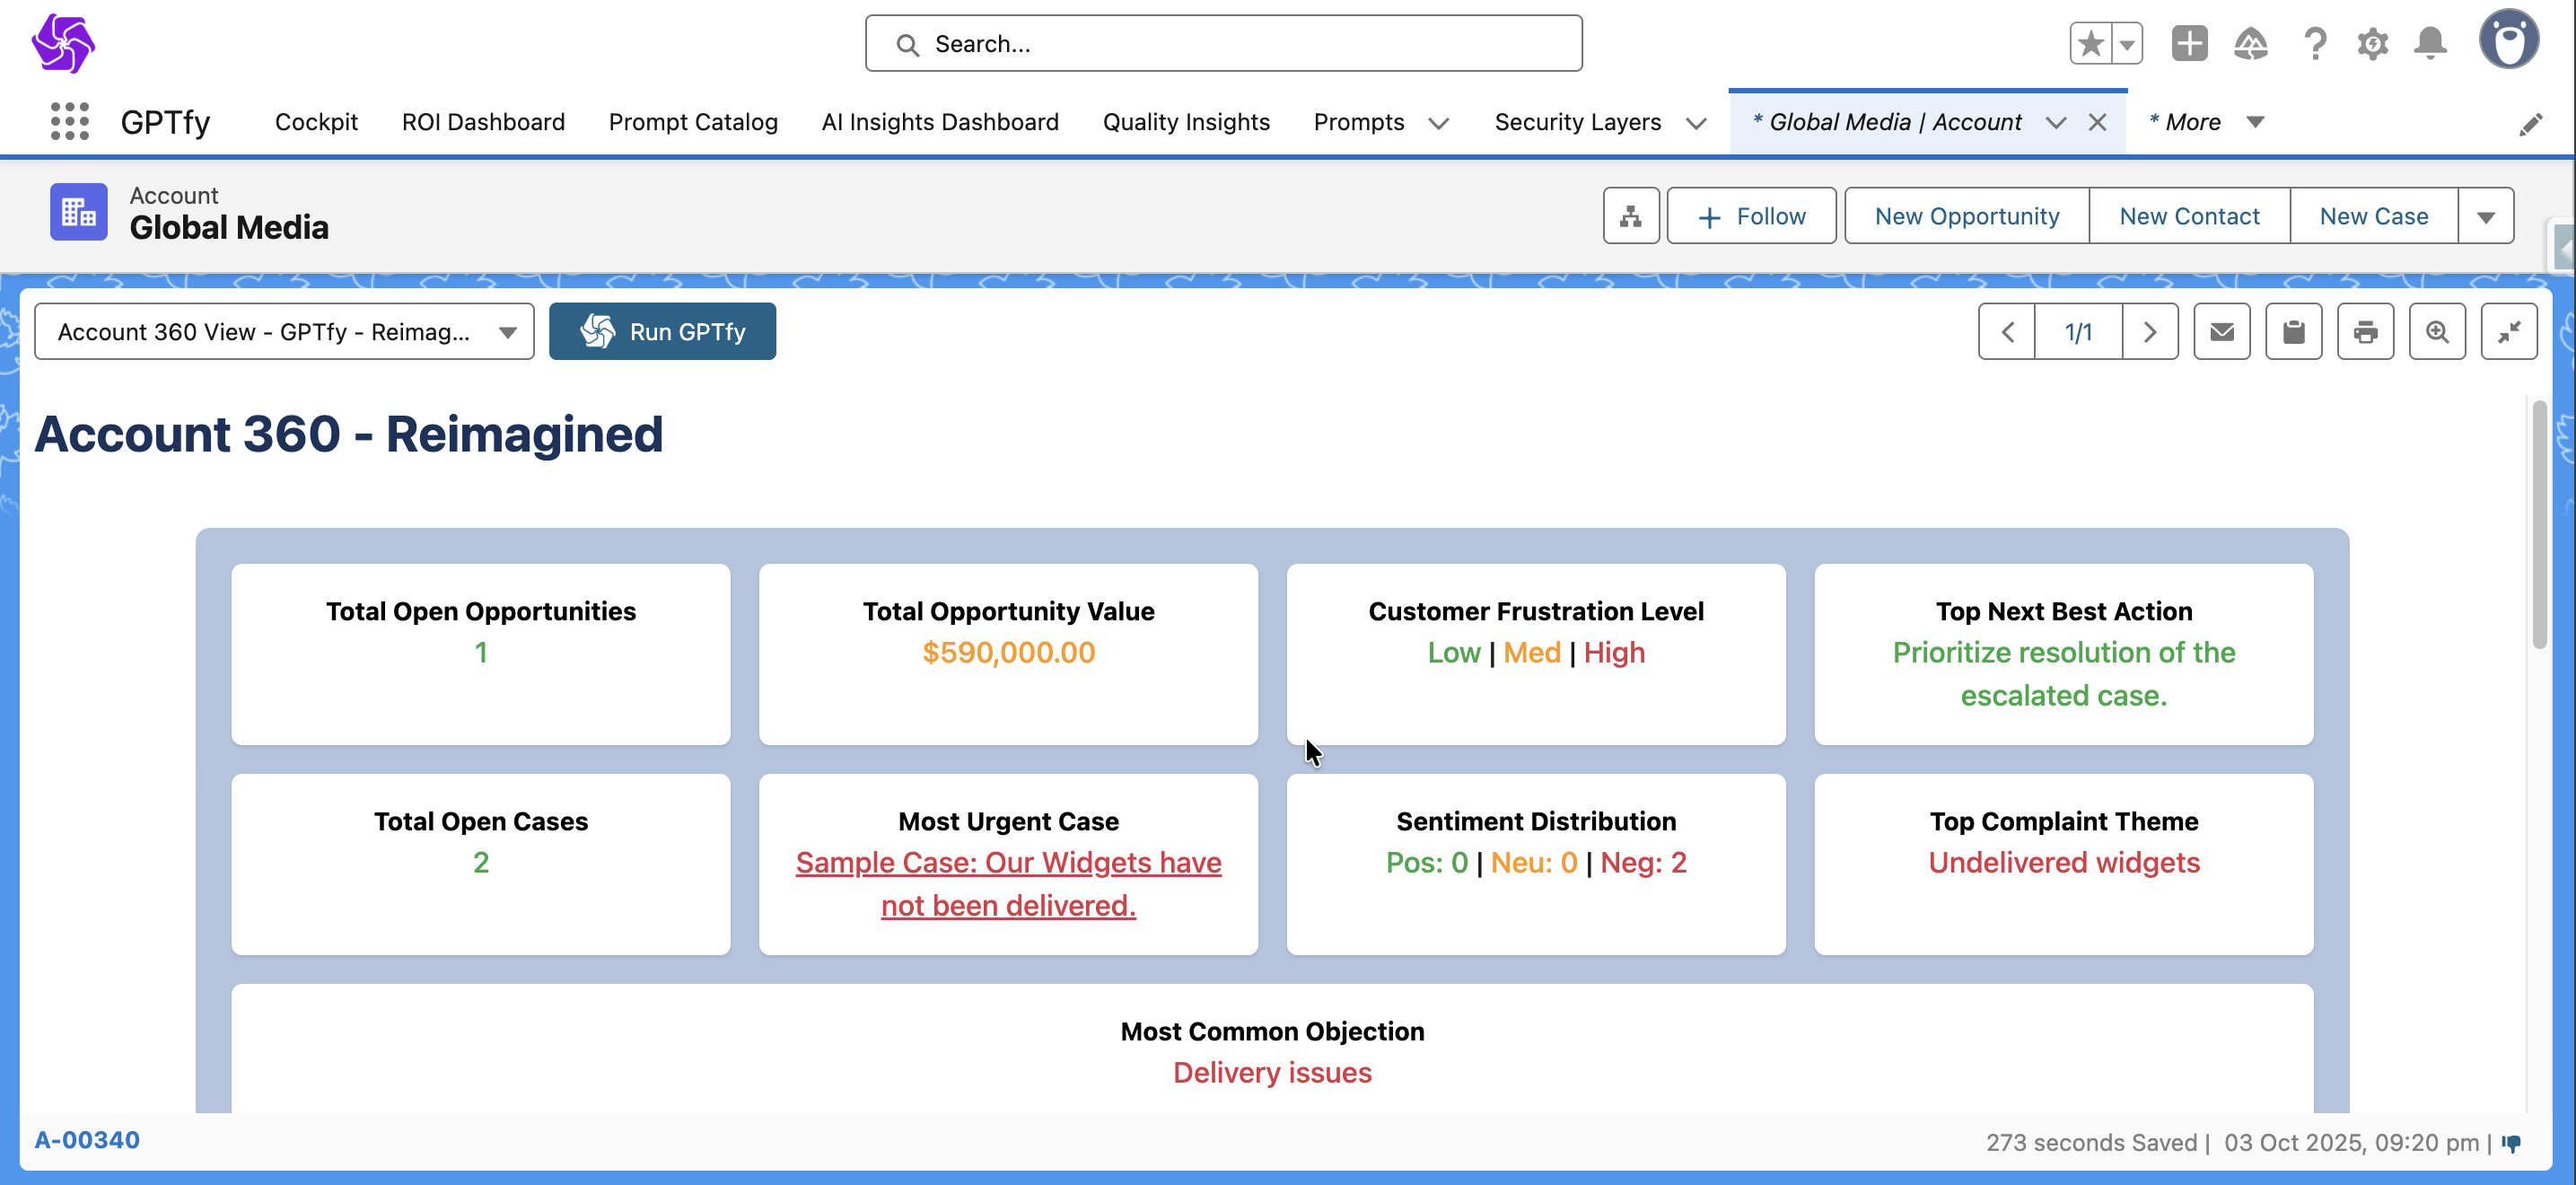This screenshot has width=2576, height=1185.
Task: Click the thumbs down feedback icon
Action: [2511, 1143]
